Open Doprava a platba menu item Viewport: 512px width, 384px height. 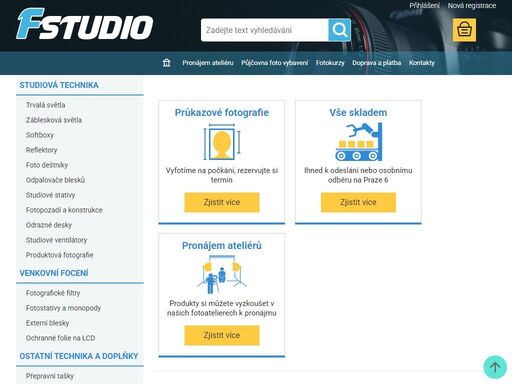click(376, 63)
